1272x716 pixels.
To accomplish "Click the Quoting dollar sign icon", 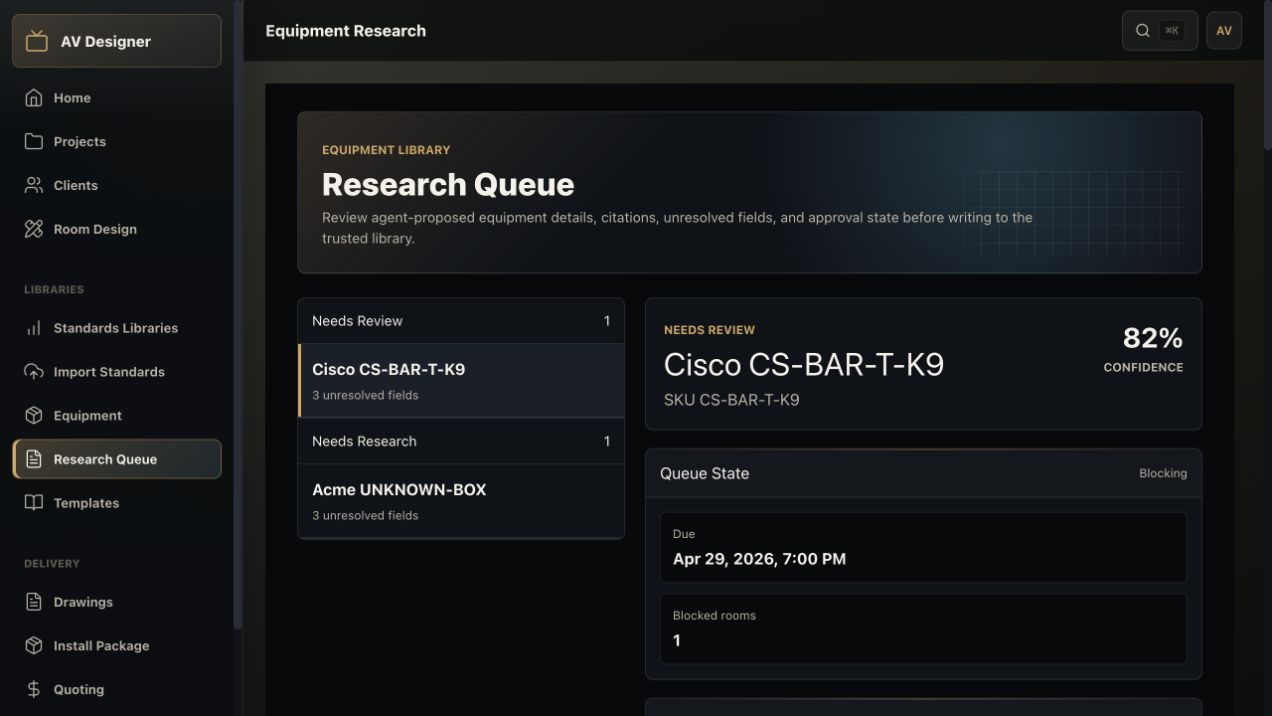I will pos(34,689).
